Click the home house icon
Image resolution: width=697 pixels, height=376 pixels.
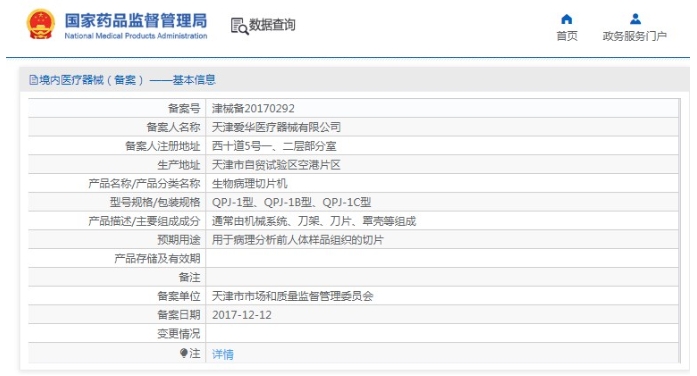pyautogui.click(x=566, y=19)
